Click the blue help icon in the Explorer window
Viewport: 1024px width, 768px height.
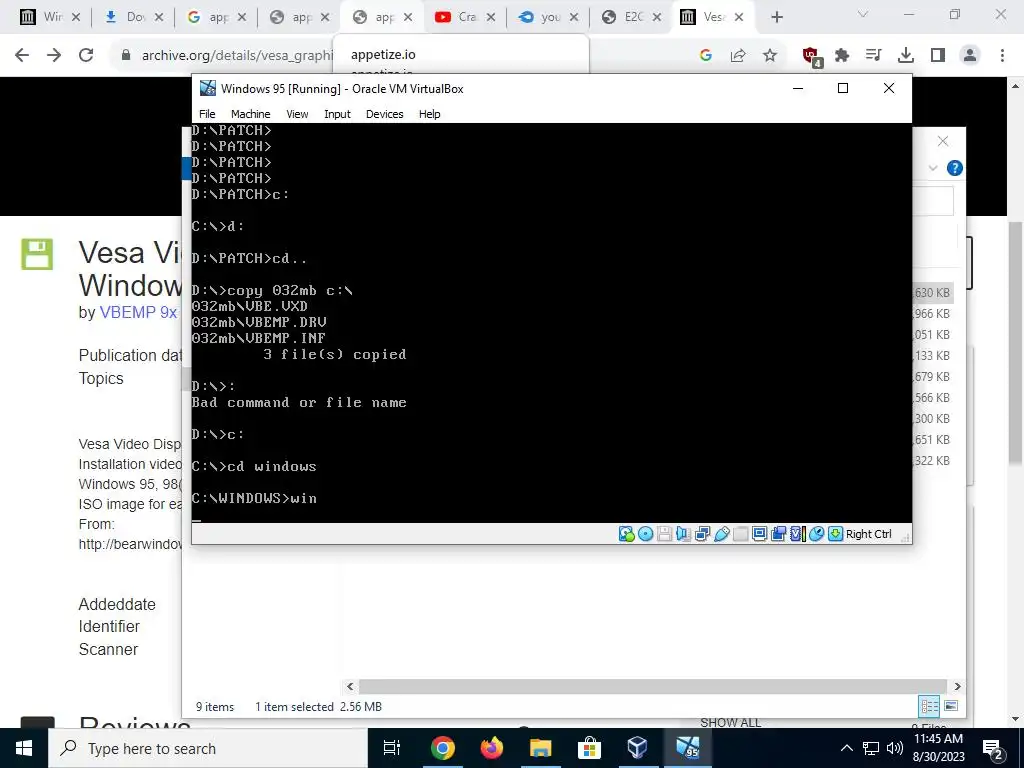click(954, 168)
